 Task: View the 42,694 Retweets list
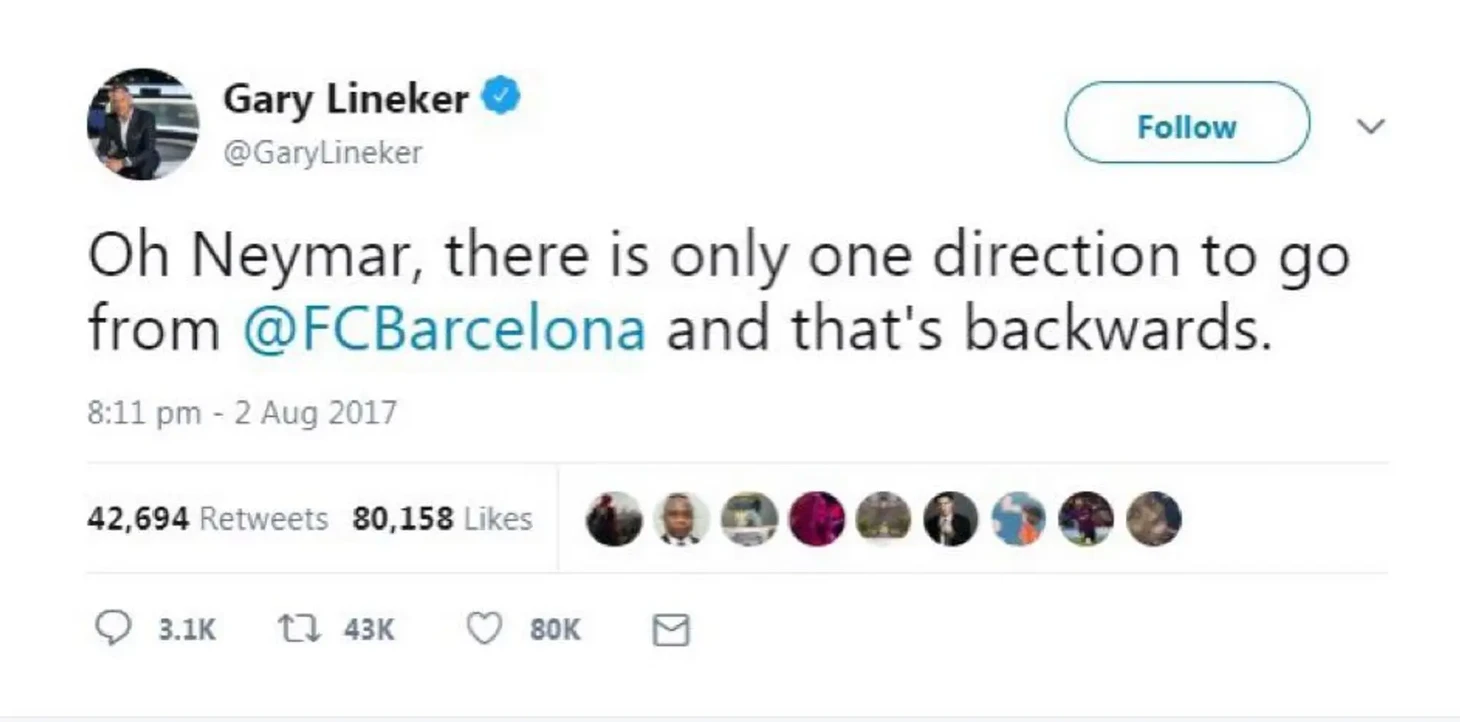208,519
